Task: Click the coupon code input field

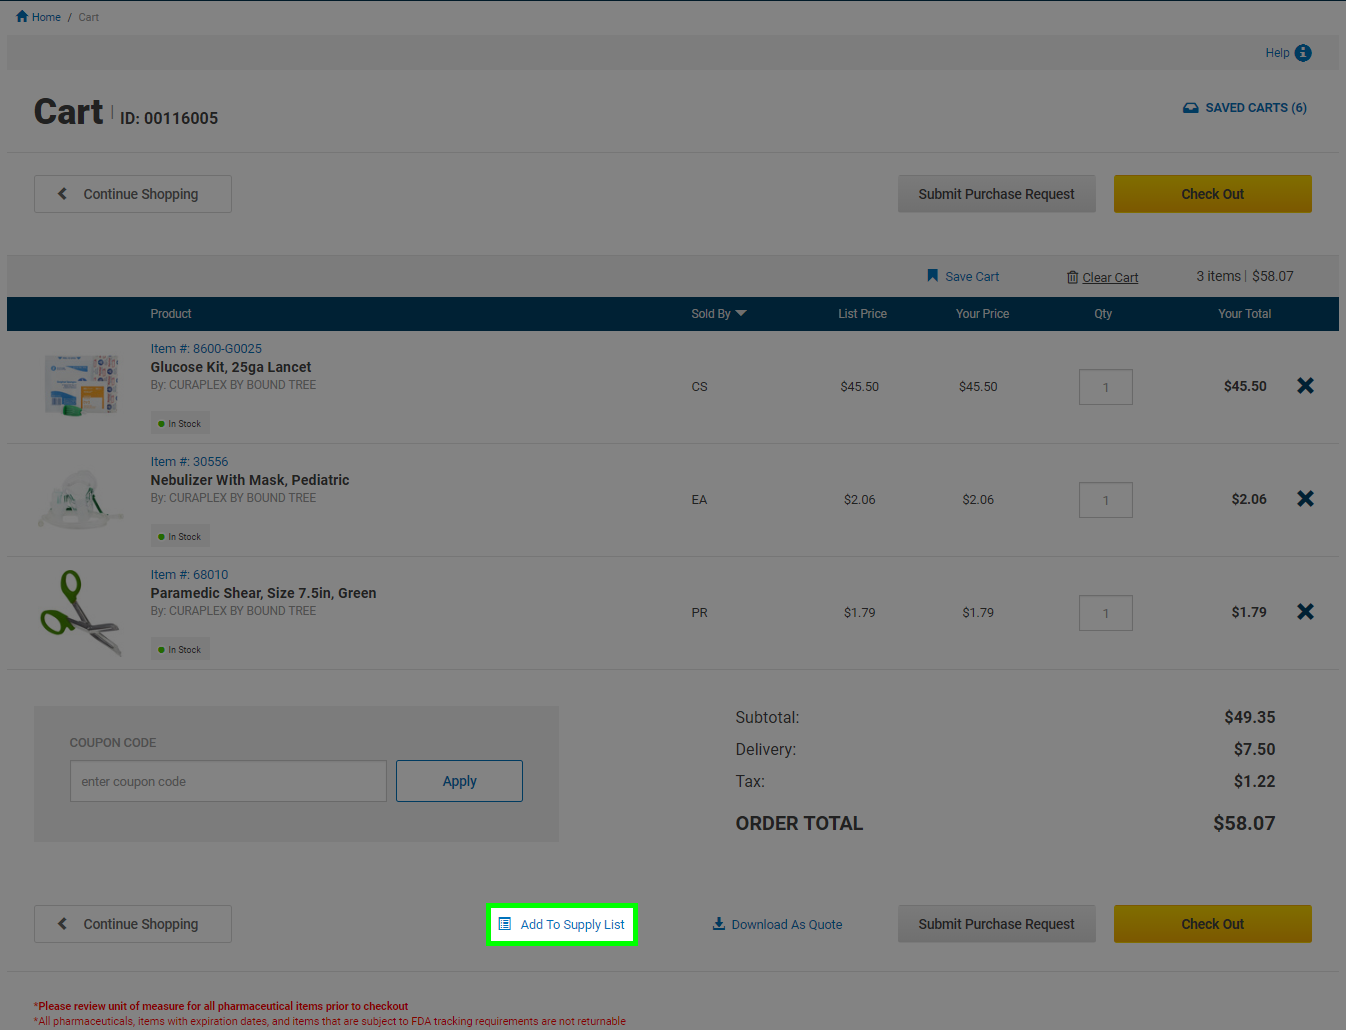Action: coord(228,781)
